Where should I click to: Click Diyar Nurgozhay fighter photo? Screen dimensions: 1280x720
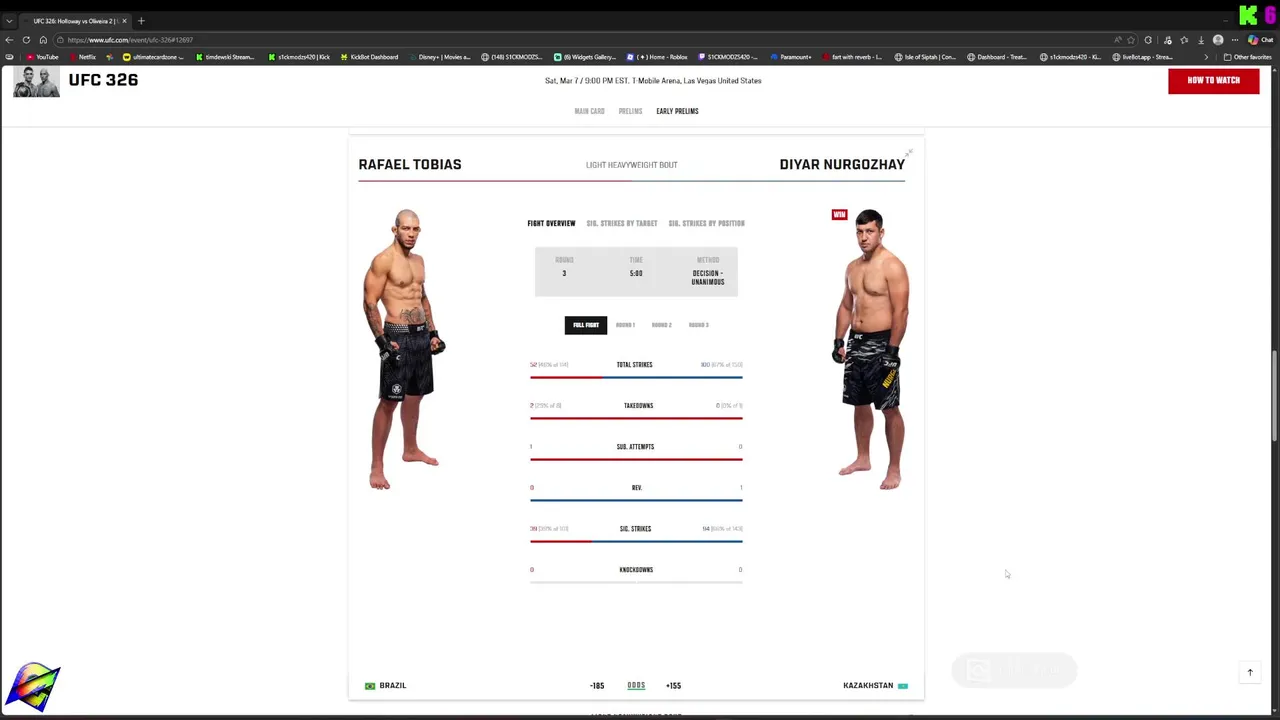click(871, 349)
